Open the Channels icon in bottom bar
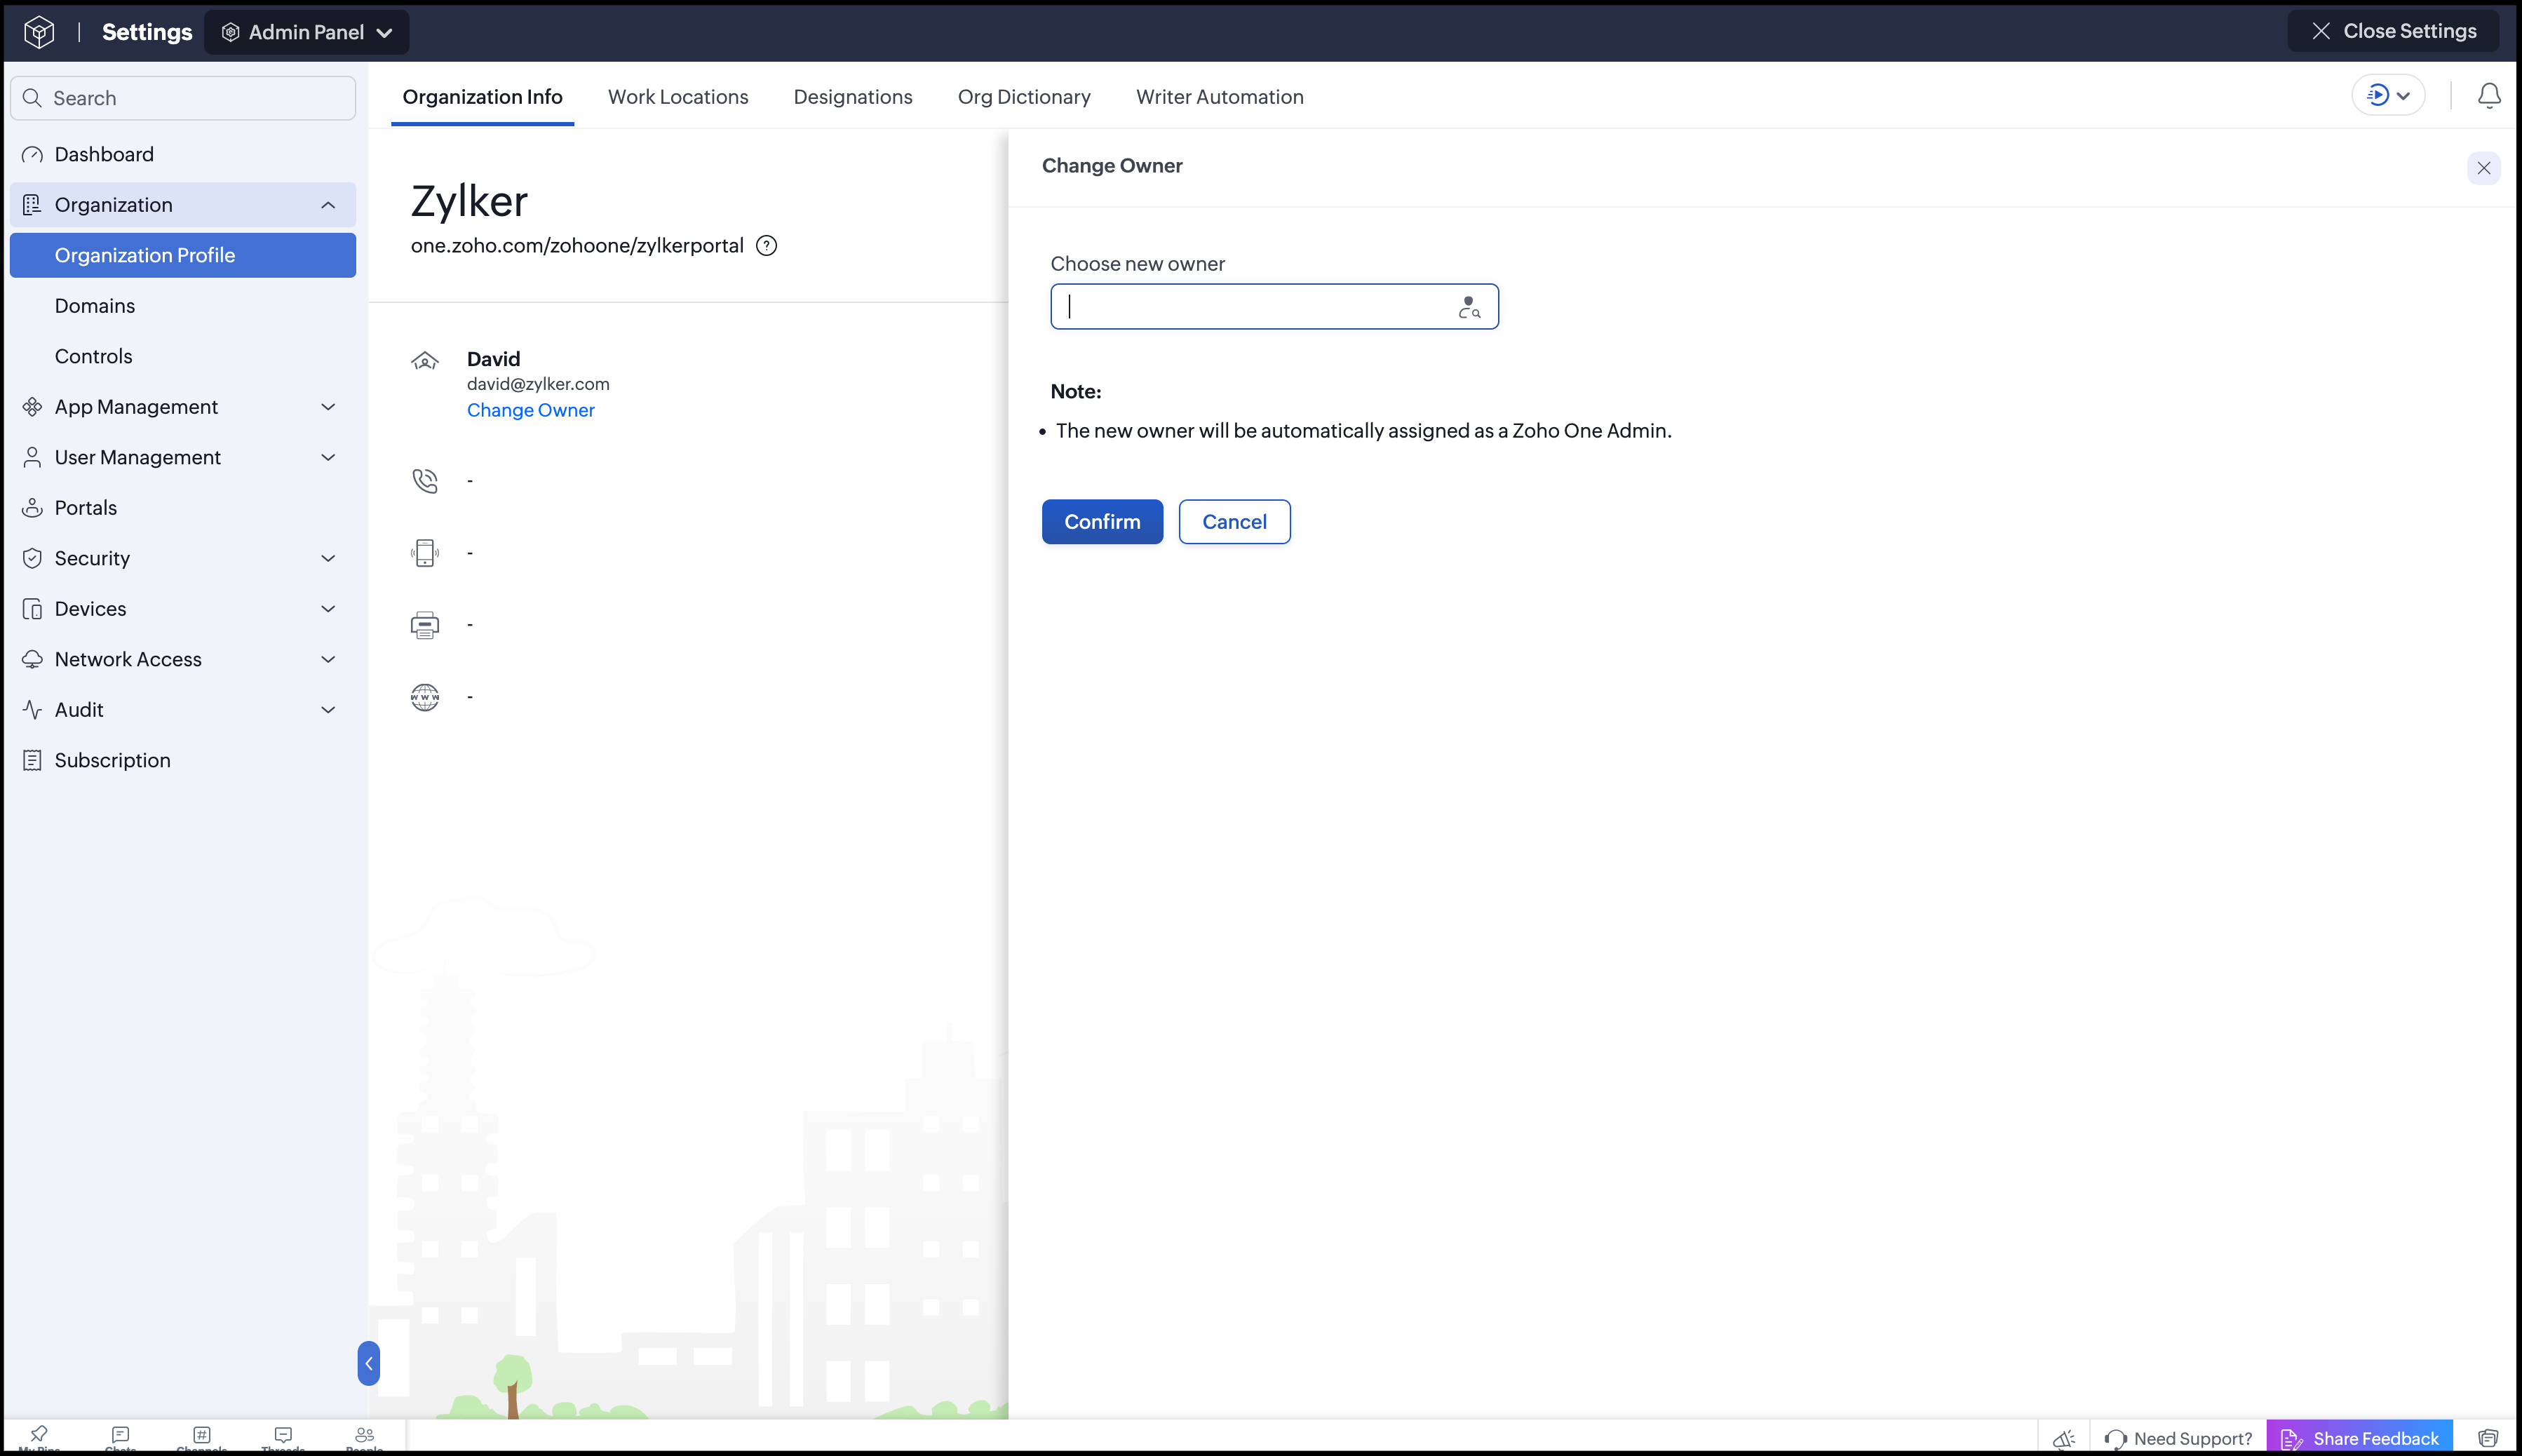Screen dimensions: 2522x1456 (201, 1436)
